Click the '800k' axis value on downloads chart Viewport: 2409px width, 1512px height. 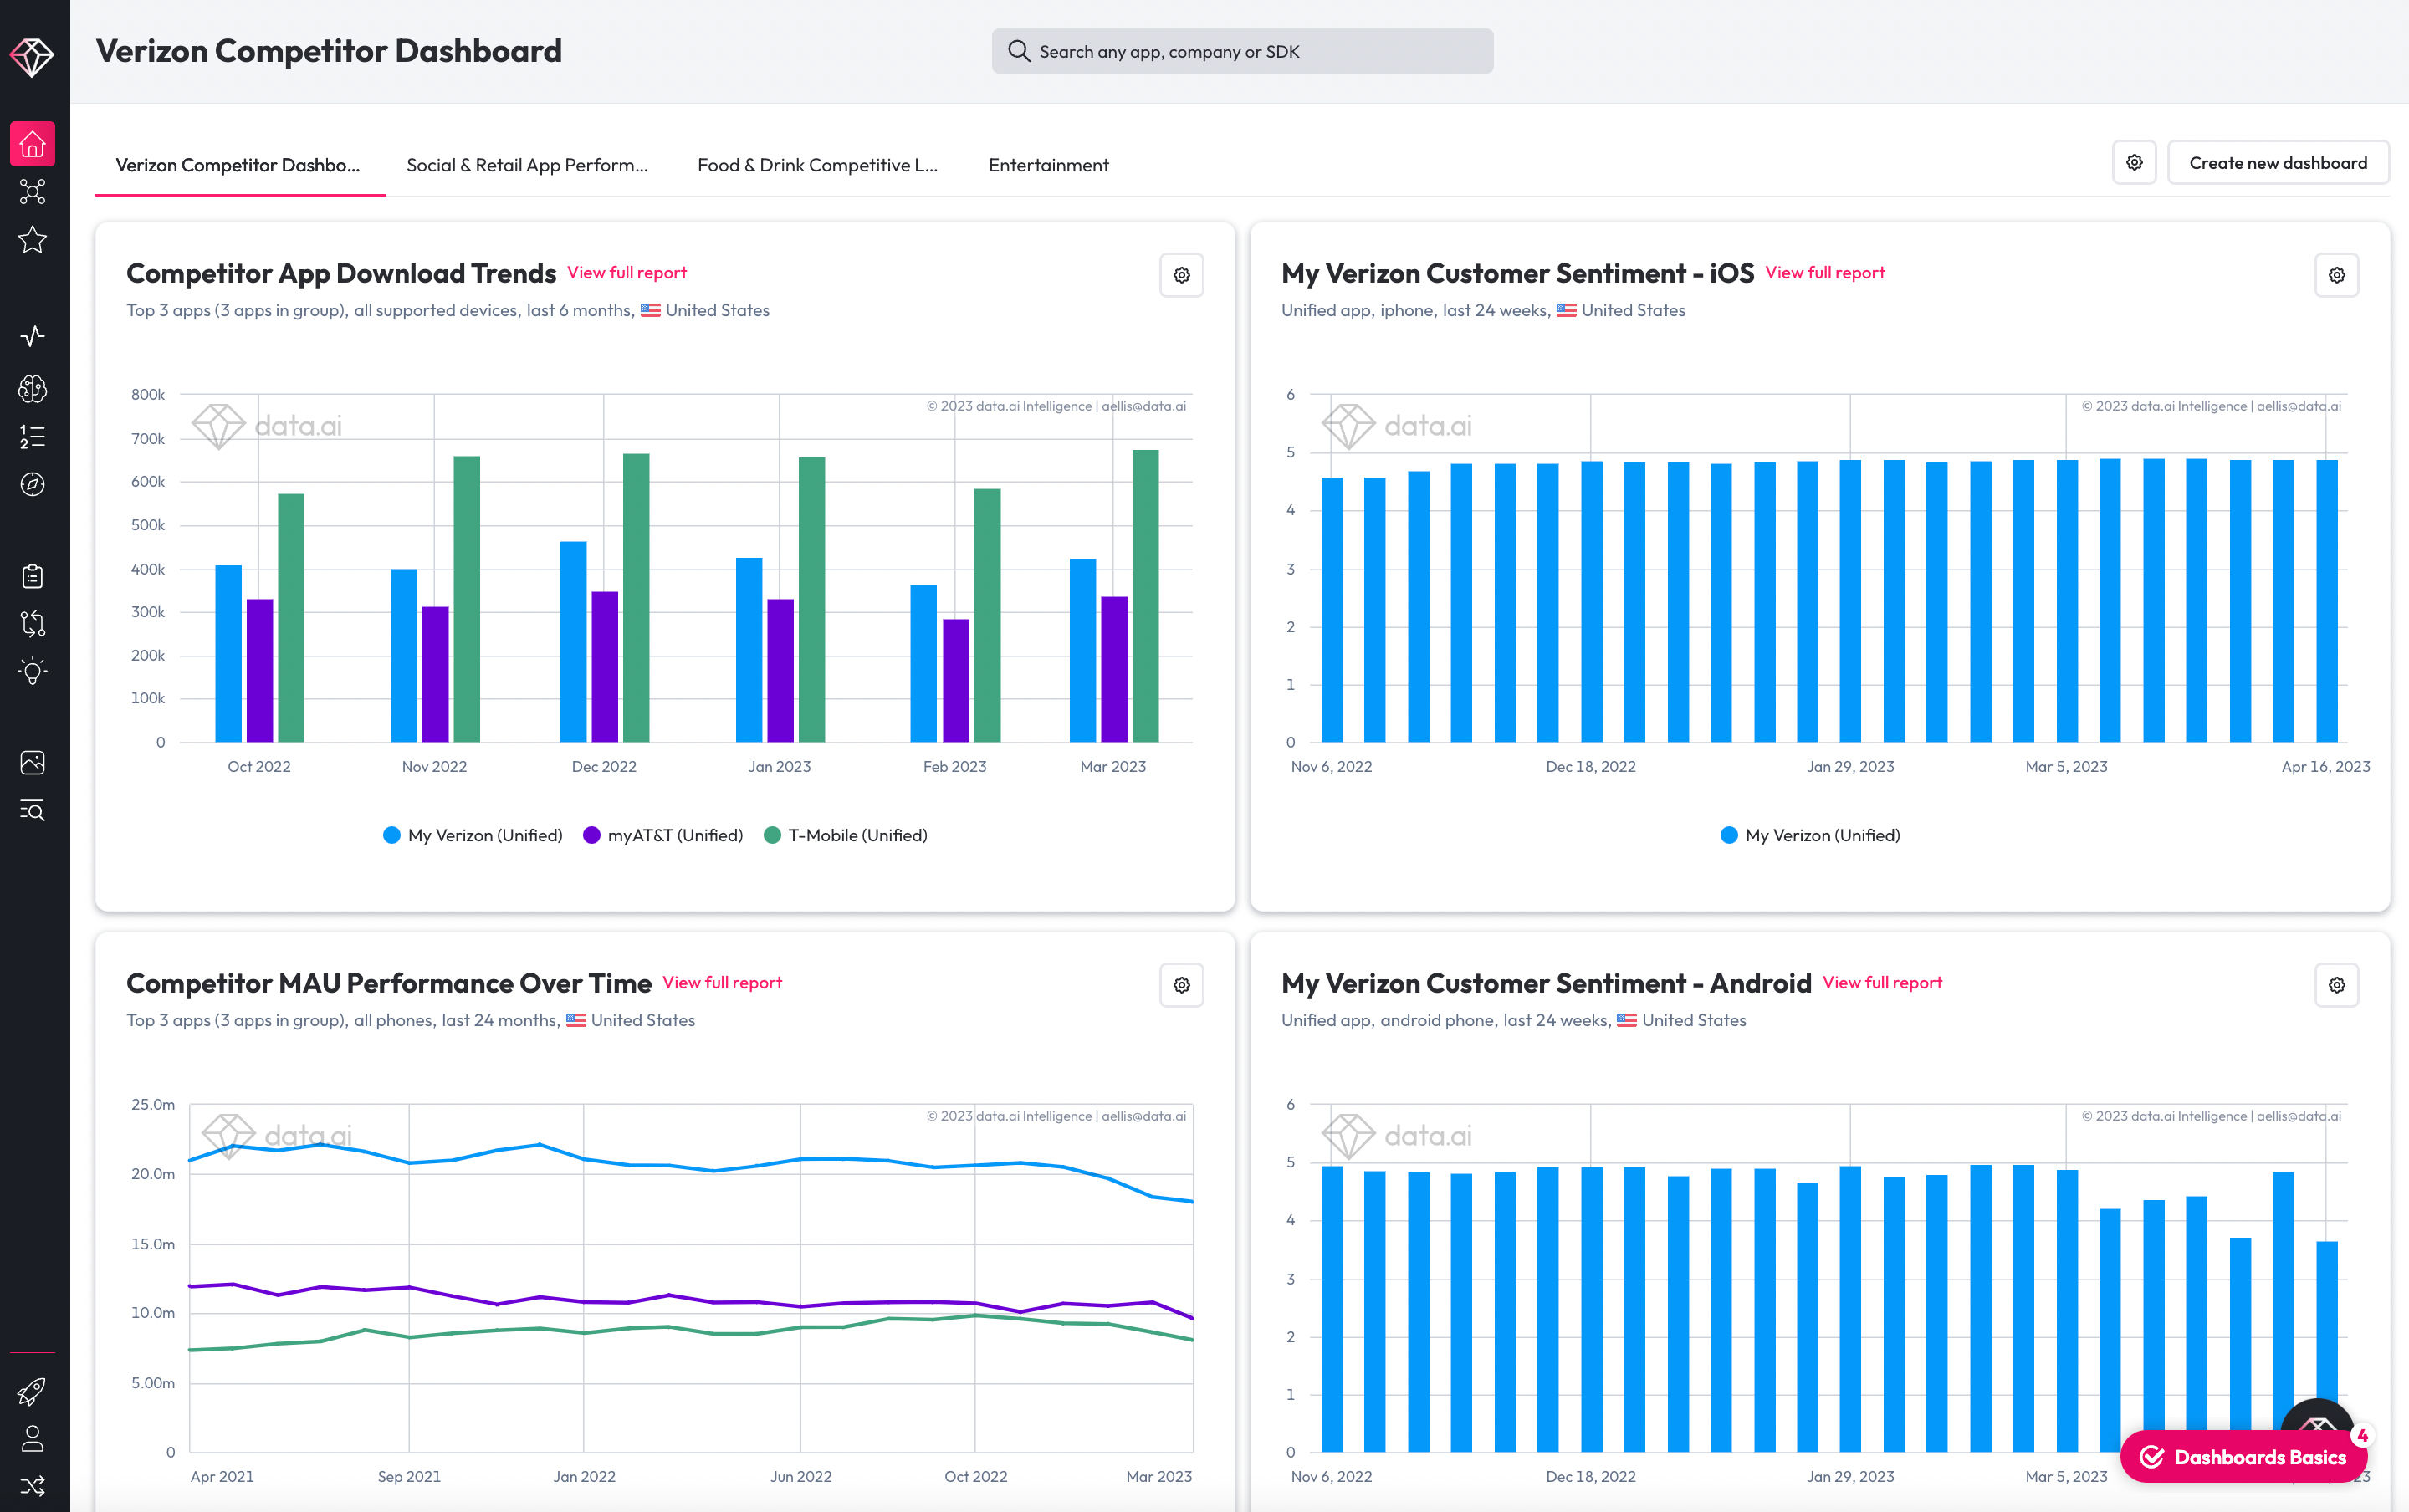click(x=148, y=395)
